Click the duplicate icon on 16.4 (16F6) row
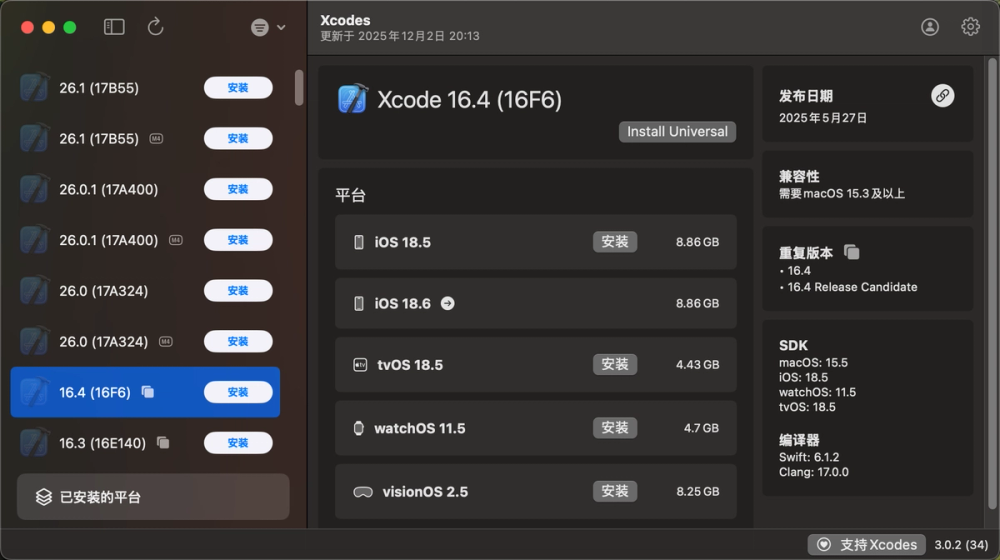This screenshot has width=1000, height=560. click(x=148, y=392)
